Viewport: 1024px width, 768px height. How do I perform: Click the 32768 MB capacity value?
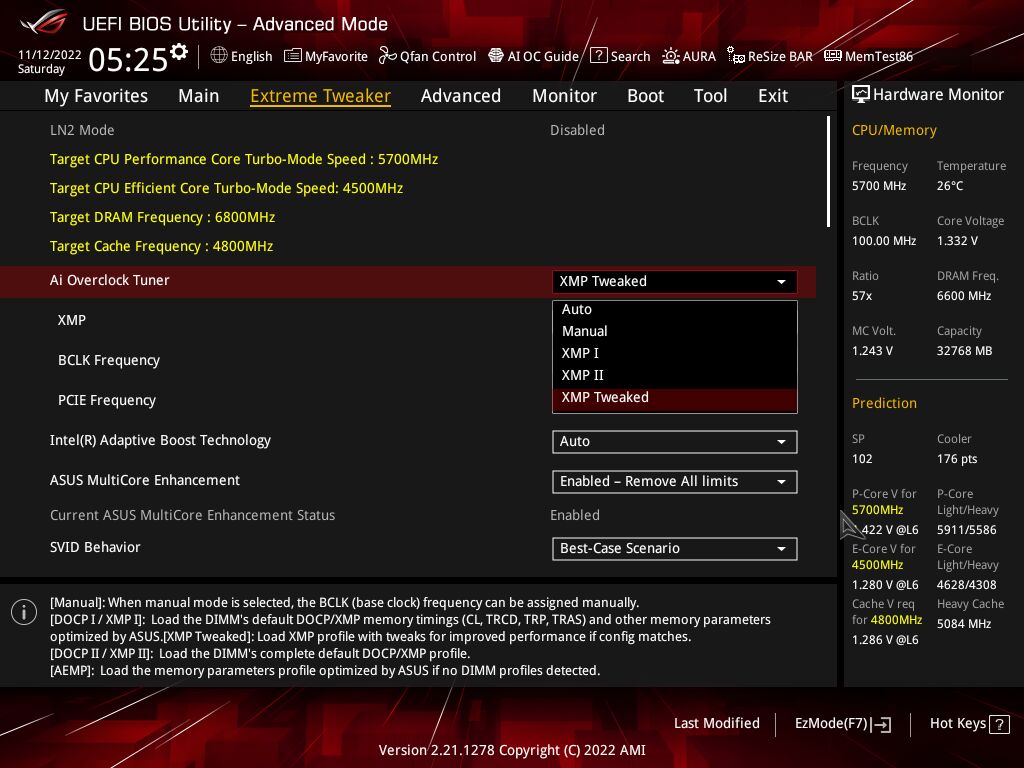coord(965,351)
